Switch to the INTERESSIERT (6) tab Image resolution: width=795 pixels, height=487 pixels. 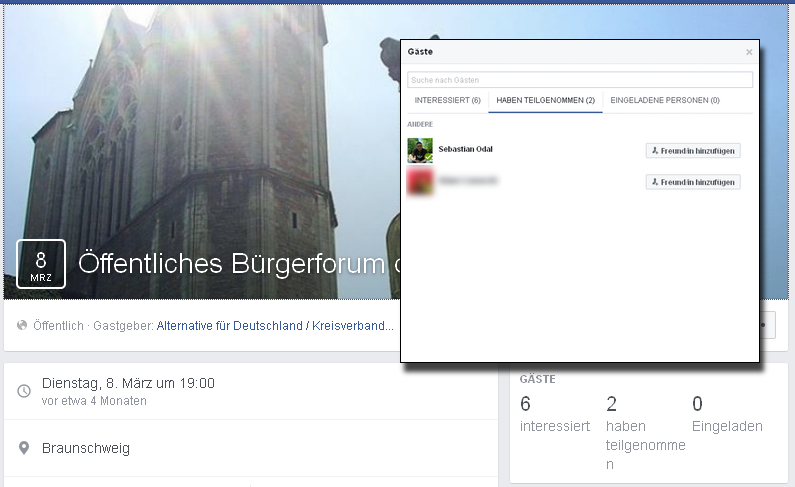coord(447,101)
